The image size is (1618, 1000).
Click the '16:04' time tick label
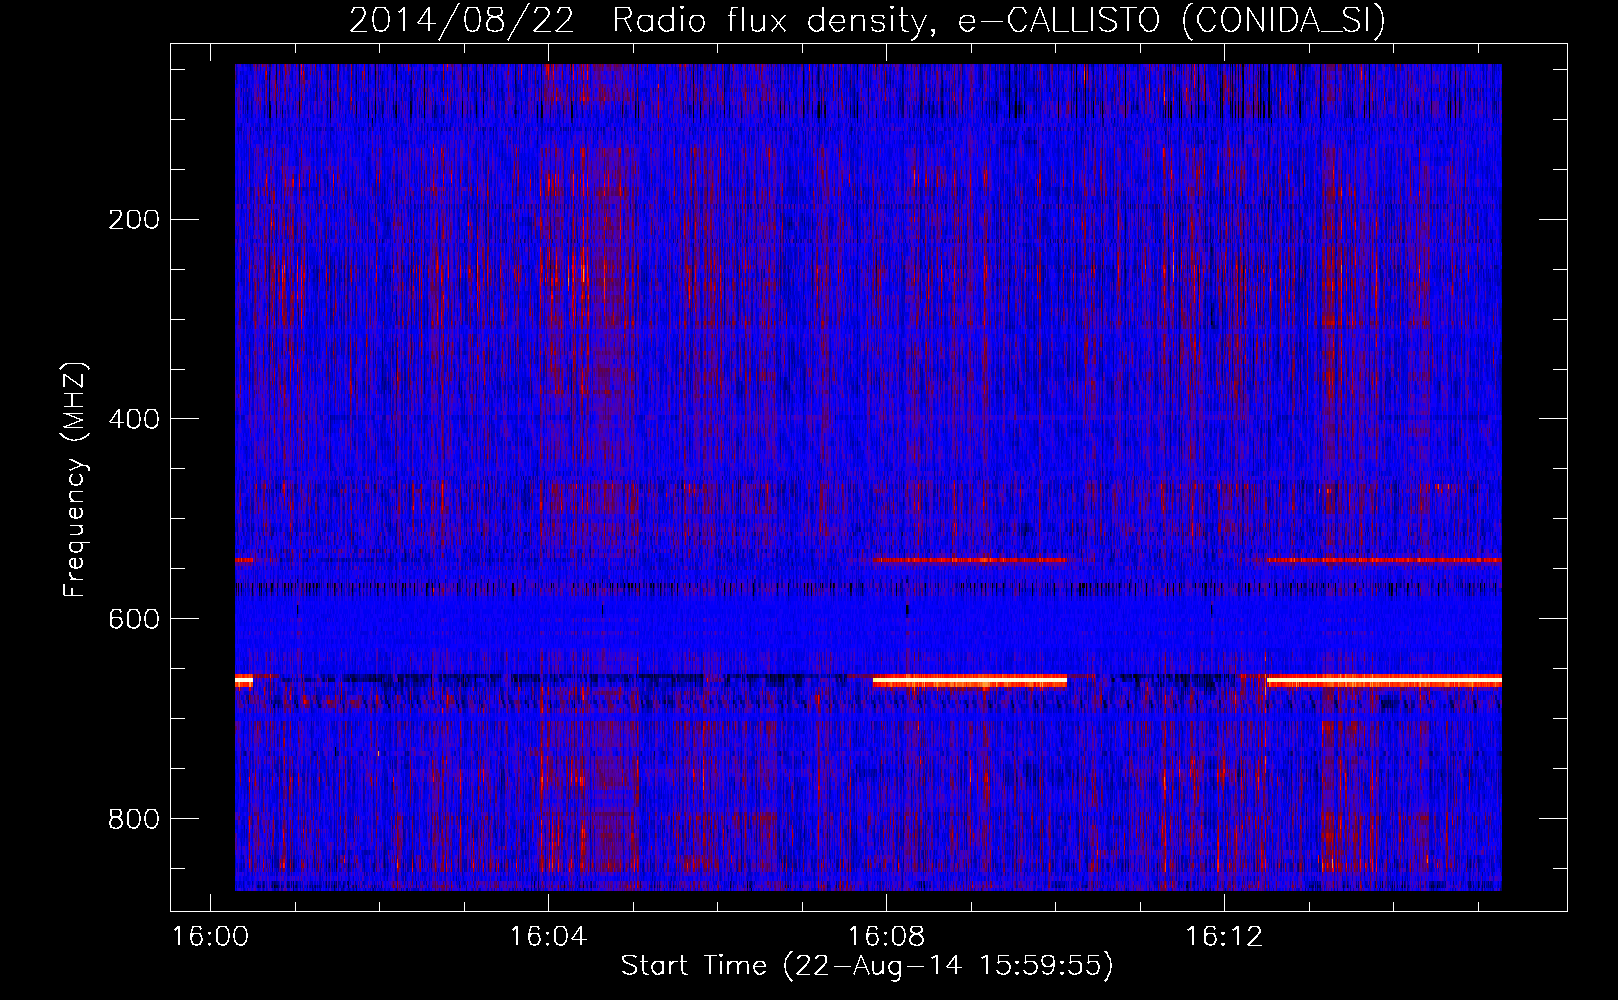(x=548, y=937)
